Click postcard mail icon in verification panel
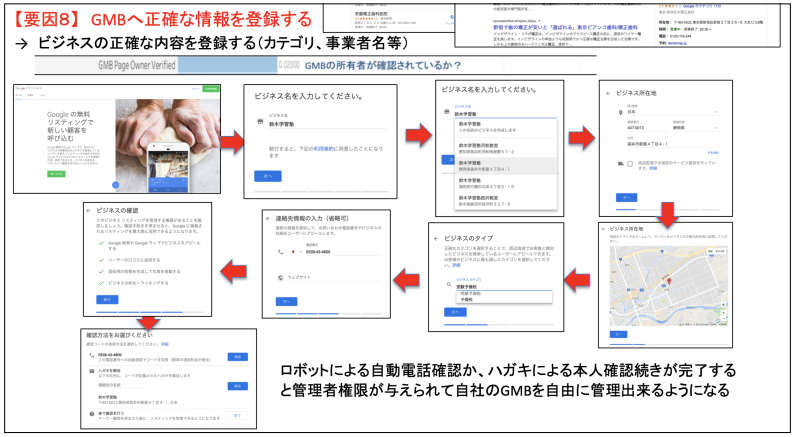795x437 pixels. [91, 371]
